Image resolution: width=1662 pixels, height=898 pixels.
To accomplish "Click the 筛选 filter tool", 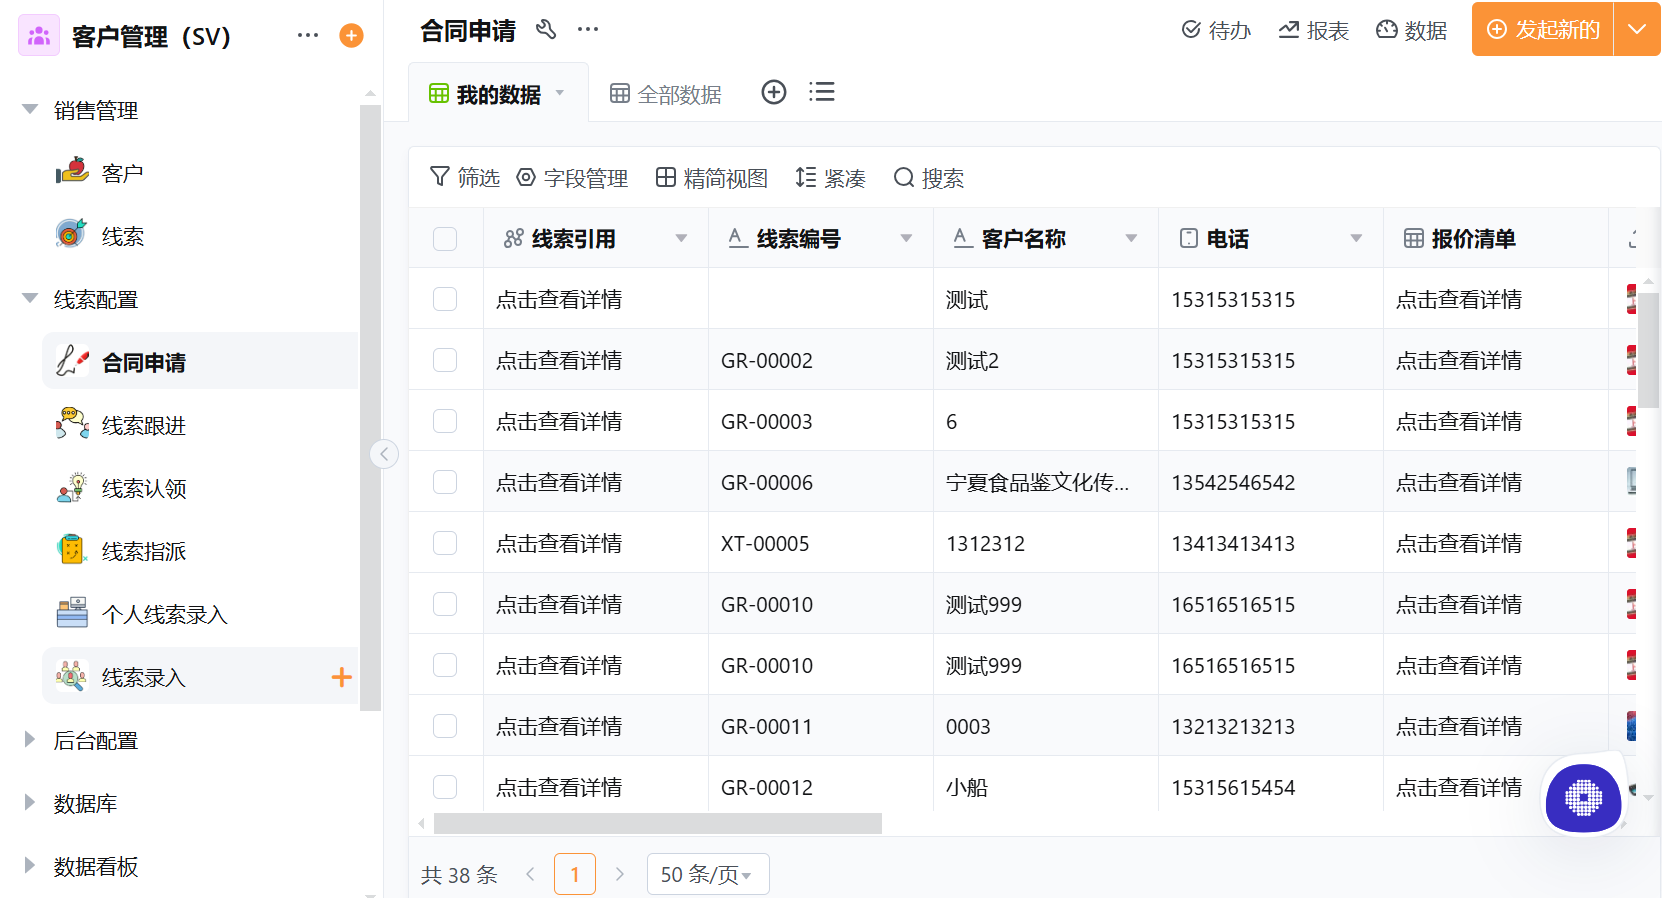I will (465, 178).
